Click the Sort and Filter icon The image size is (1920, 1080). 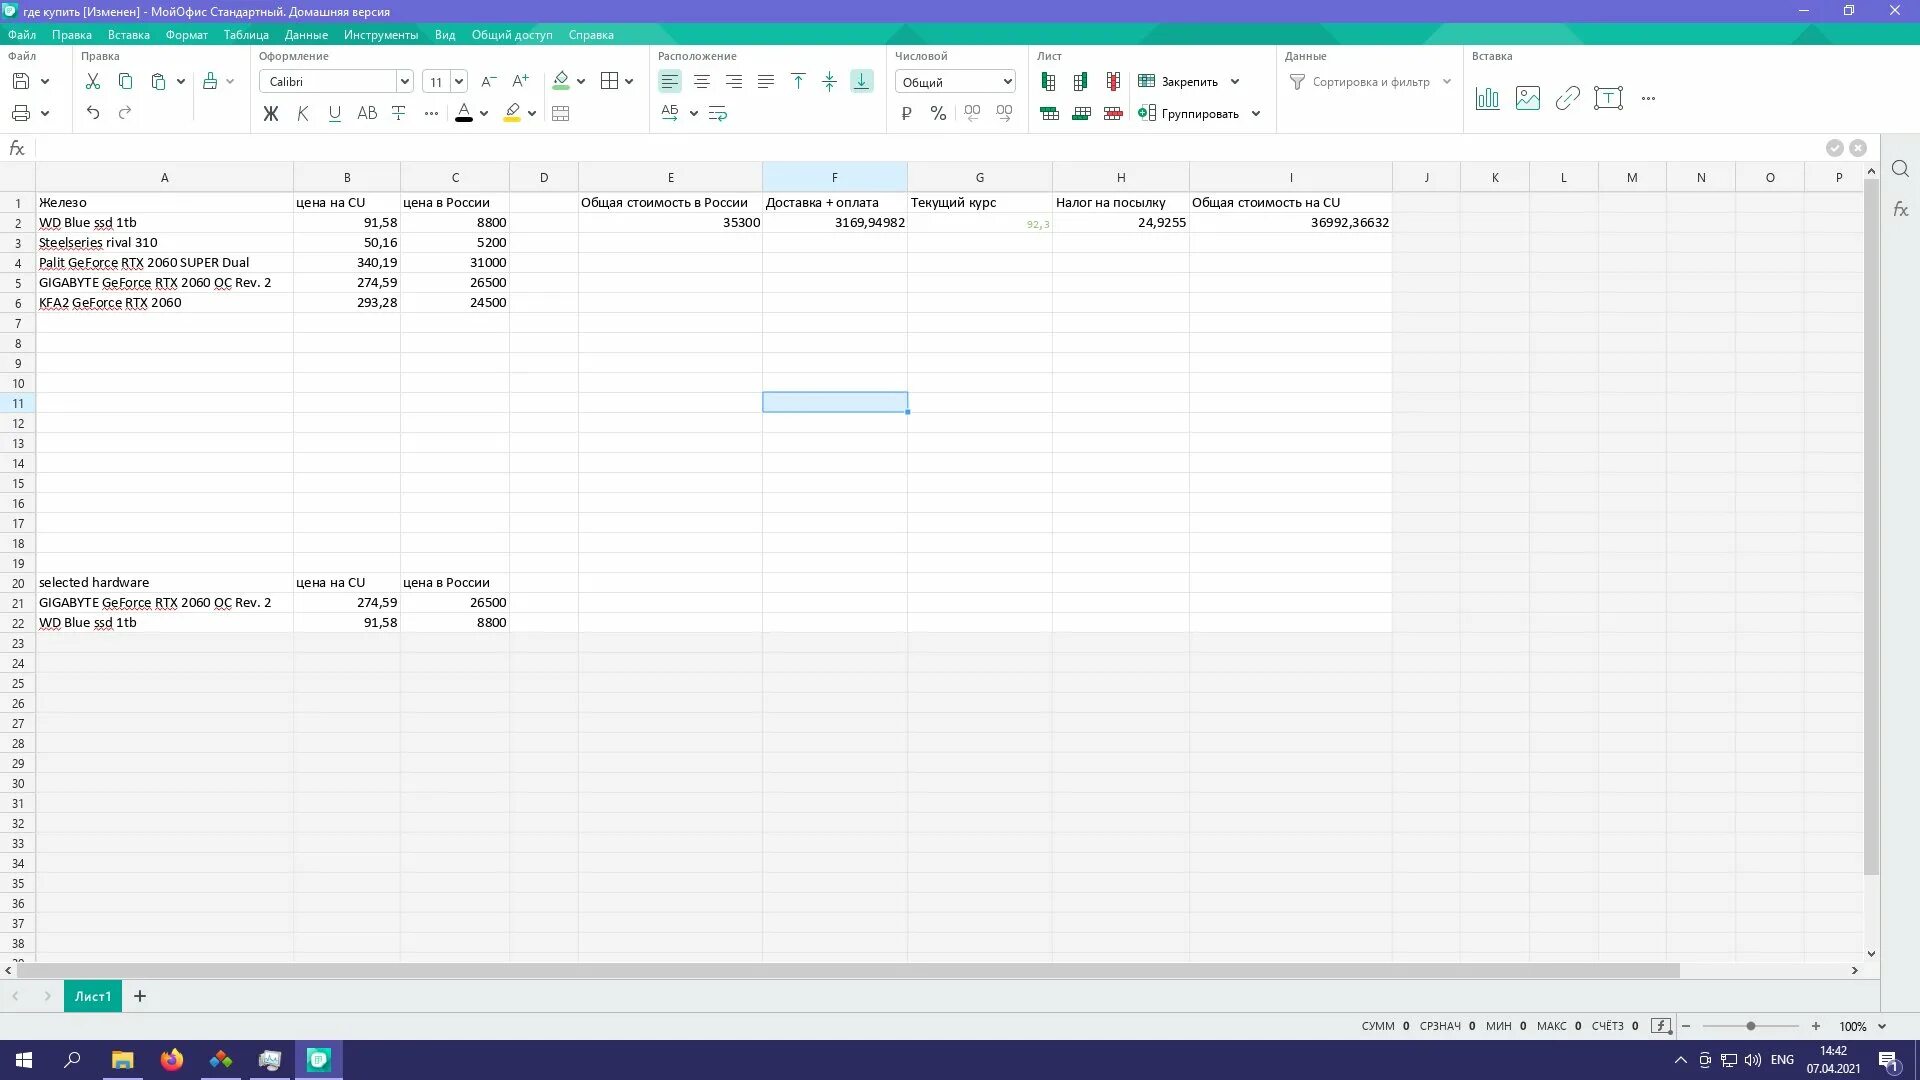(1298, 80)
